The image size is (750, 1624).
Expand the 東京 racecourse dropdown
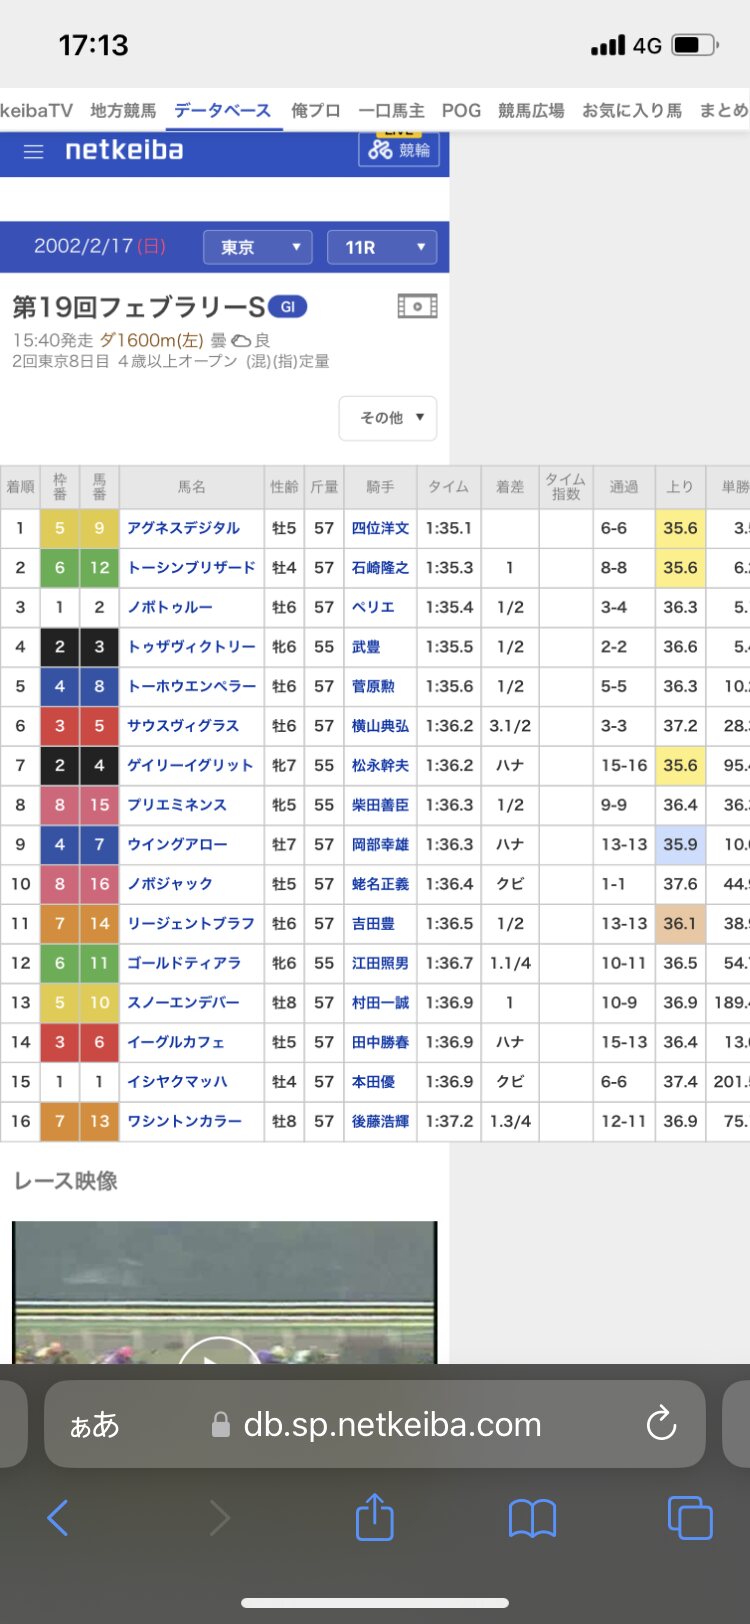[258, 247]
